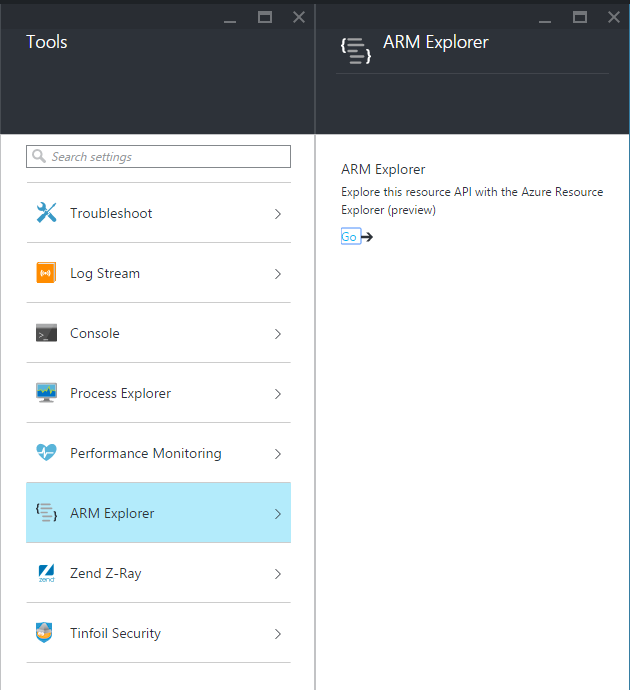Click the Troubleshoot wrench icon

[x=46, y=213]
